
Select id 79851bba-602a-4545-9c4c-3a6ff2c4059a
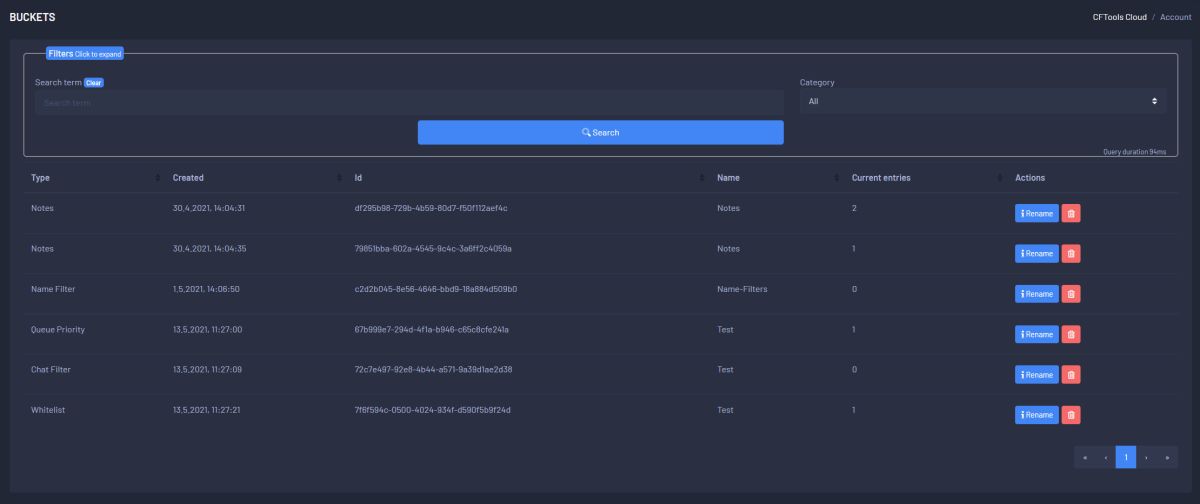(433, 248)
